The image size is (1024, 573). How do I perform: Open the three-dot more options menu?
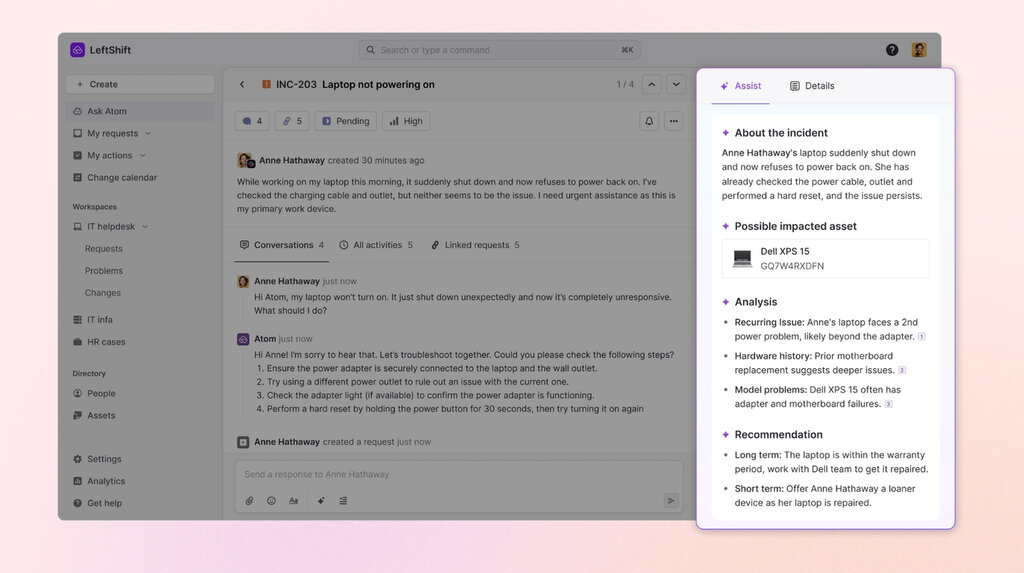[674, 121]
